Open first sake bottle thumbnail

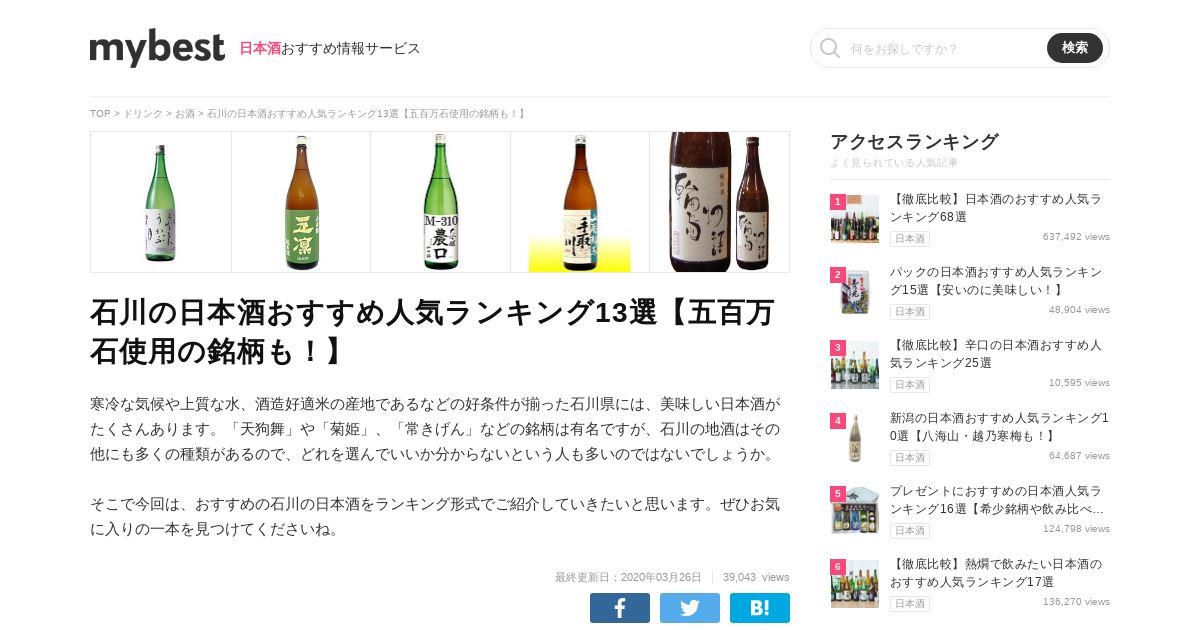tap(161, 202)
